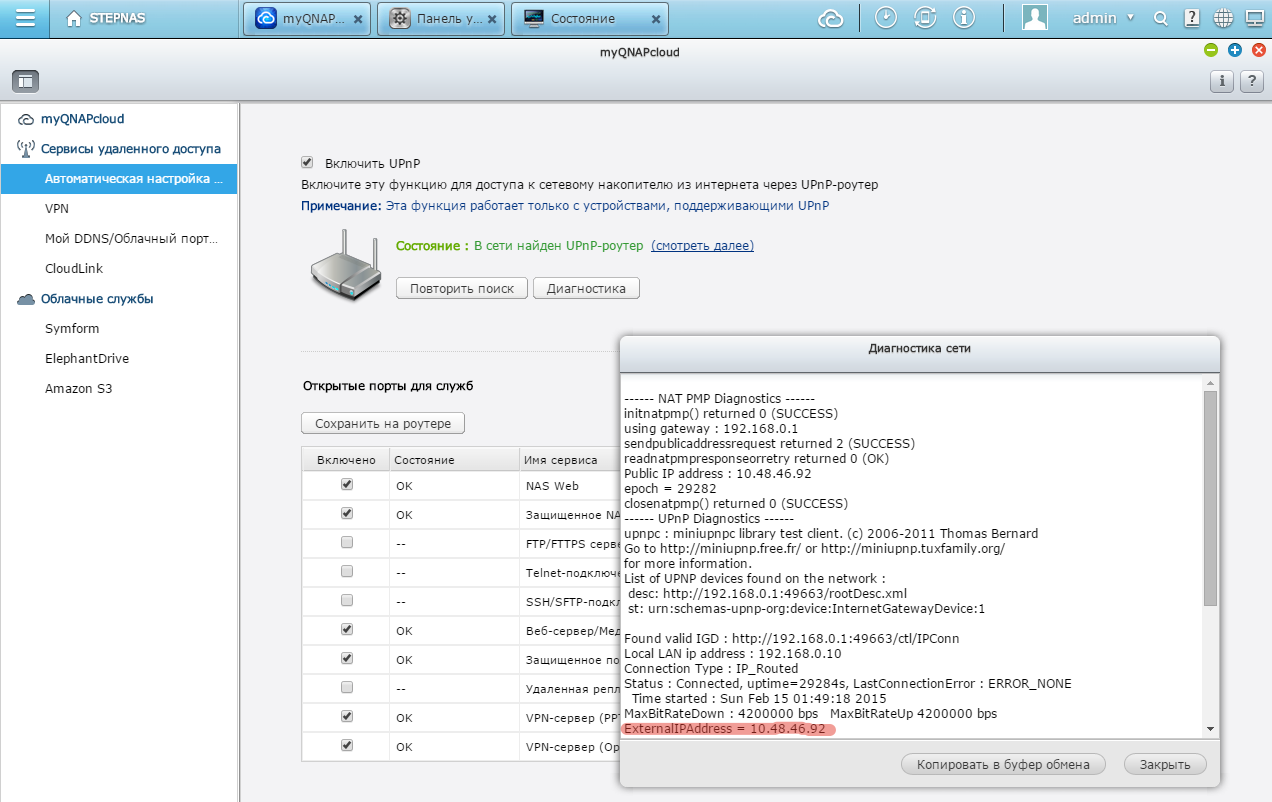
Task: Uncheck the 'Включить UPnP' checkbox
Action: click(307, 162)
